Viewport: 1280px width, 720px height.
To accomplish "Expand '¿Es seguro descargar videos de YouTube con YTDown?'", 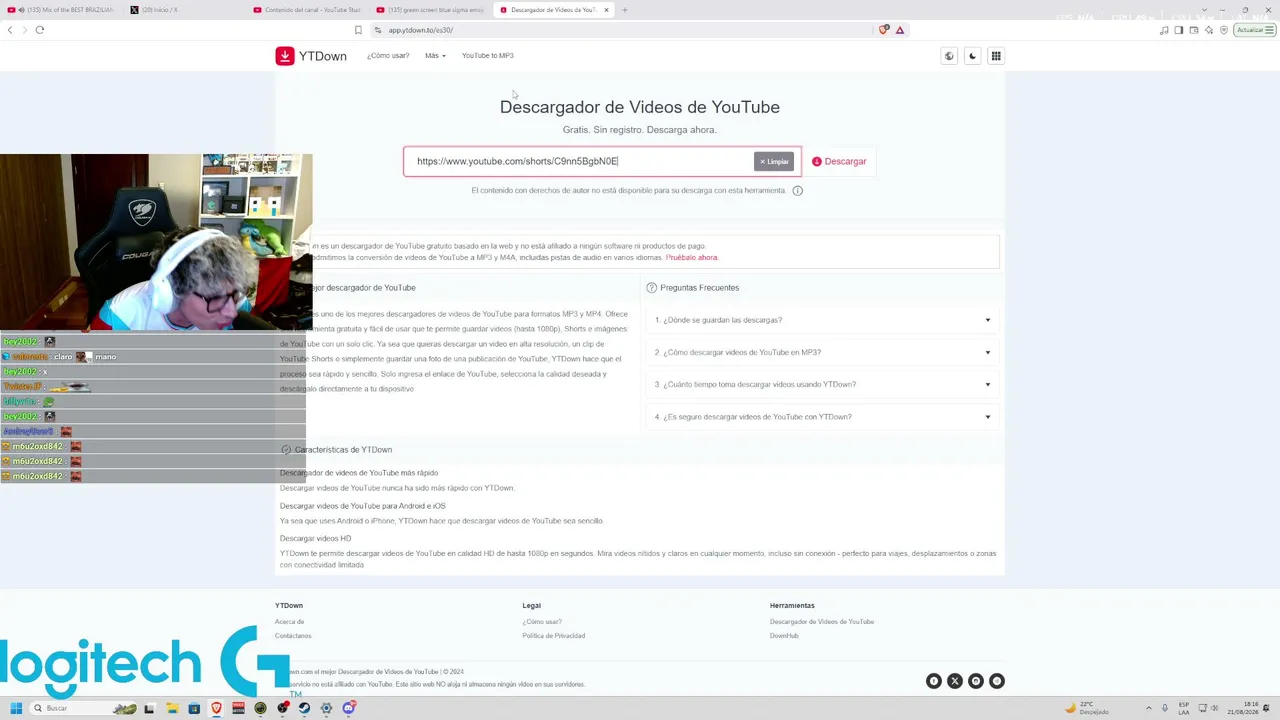I will coord(823,417).
